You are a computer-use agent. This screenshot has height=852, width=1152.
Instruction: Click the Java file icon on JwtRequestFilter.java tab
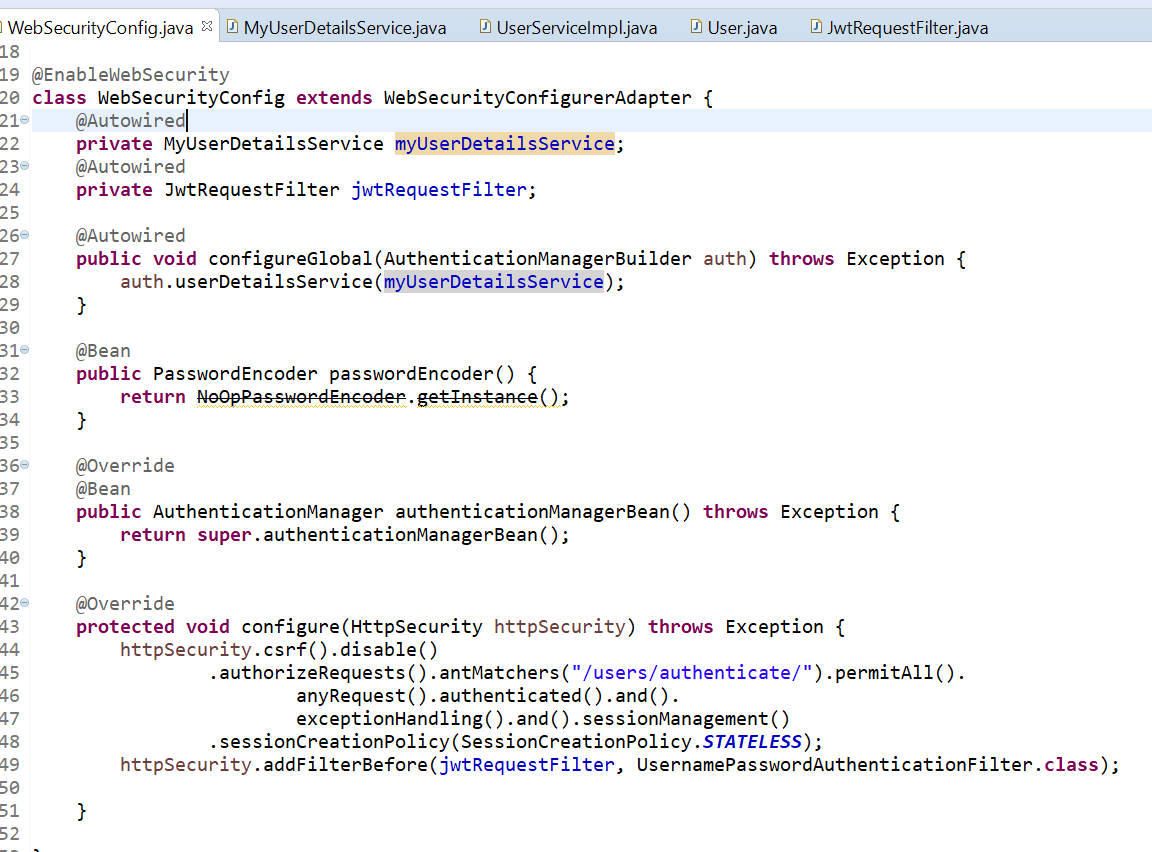[x=815, y=27]
